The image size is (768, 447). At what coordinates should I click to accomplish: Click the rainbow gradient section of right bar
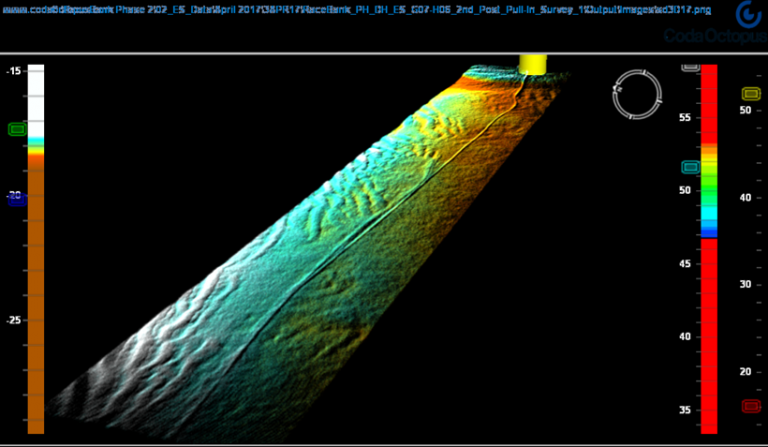[x=709, y=190]
